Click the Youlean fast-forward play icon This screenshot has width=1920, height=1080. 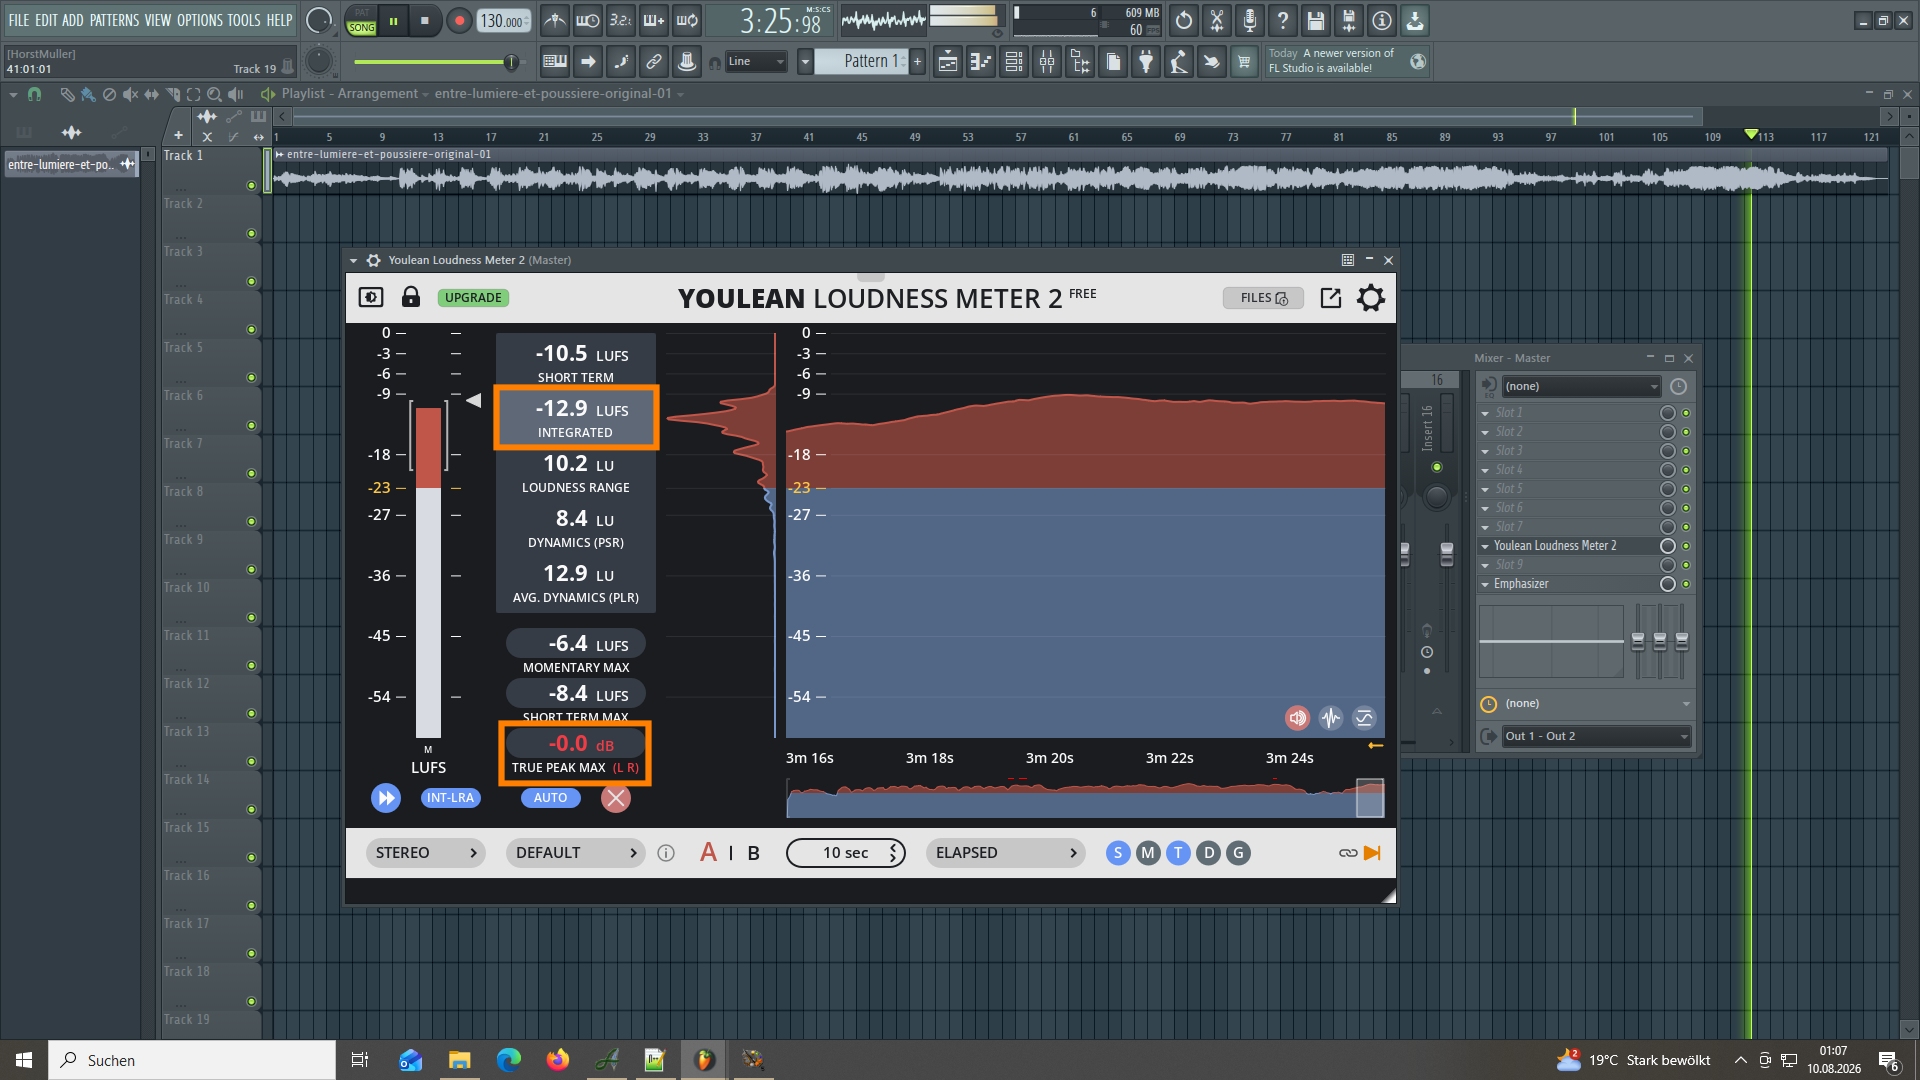coord(386,798)
